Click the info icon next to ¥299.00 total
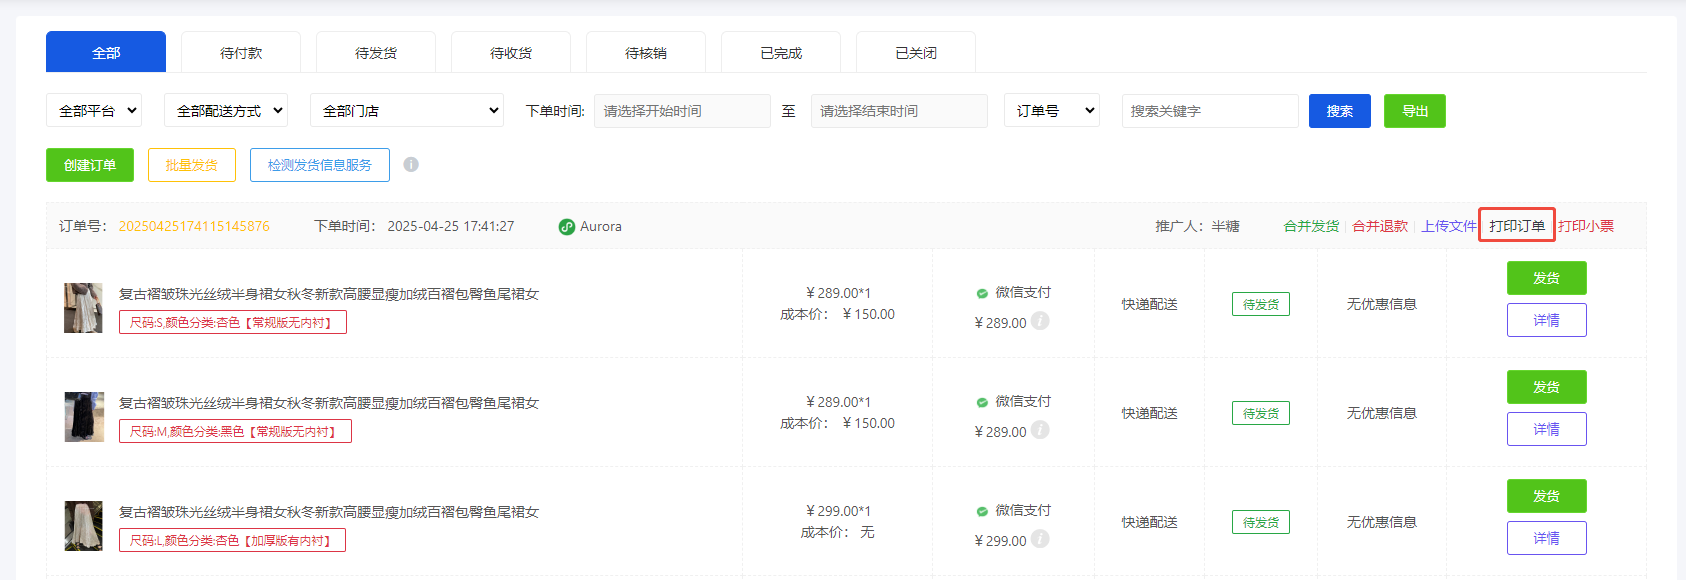This screenshot has height=580, width=1686. 1040,539
